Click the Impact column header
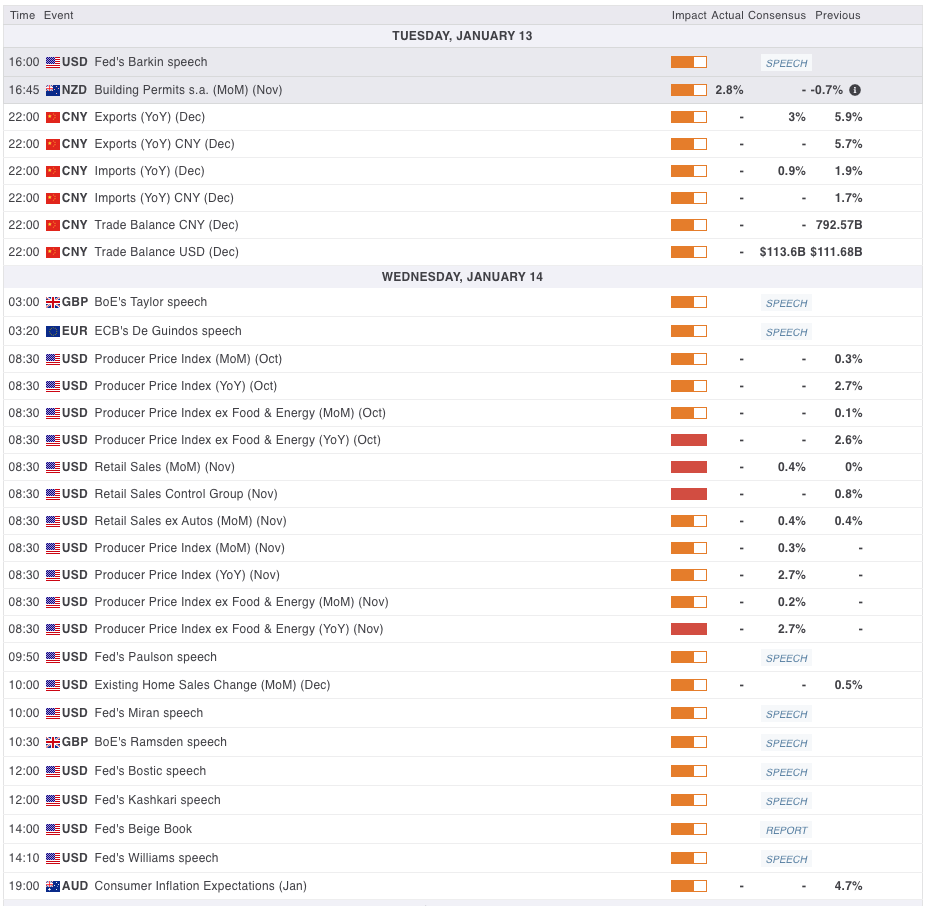This screenshot has width=941, height=906. pos(688,16)
